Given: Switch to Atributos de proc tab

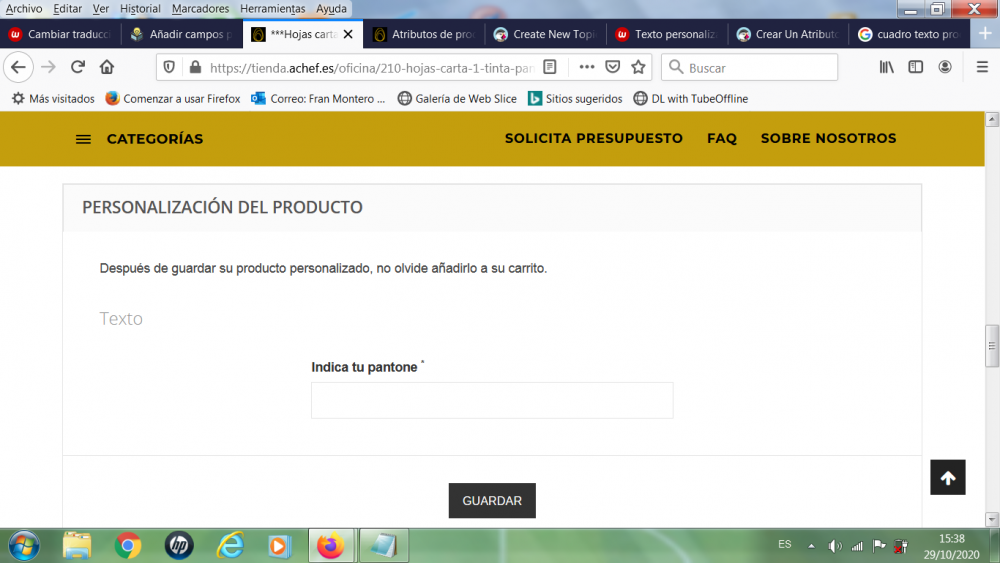Looking at the screenshot, I should pyautogui.click(x=424, y=34).
